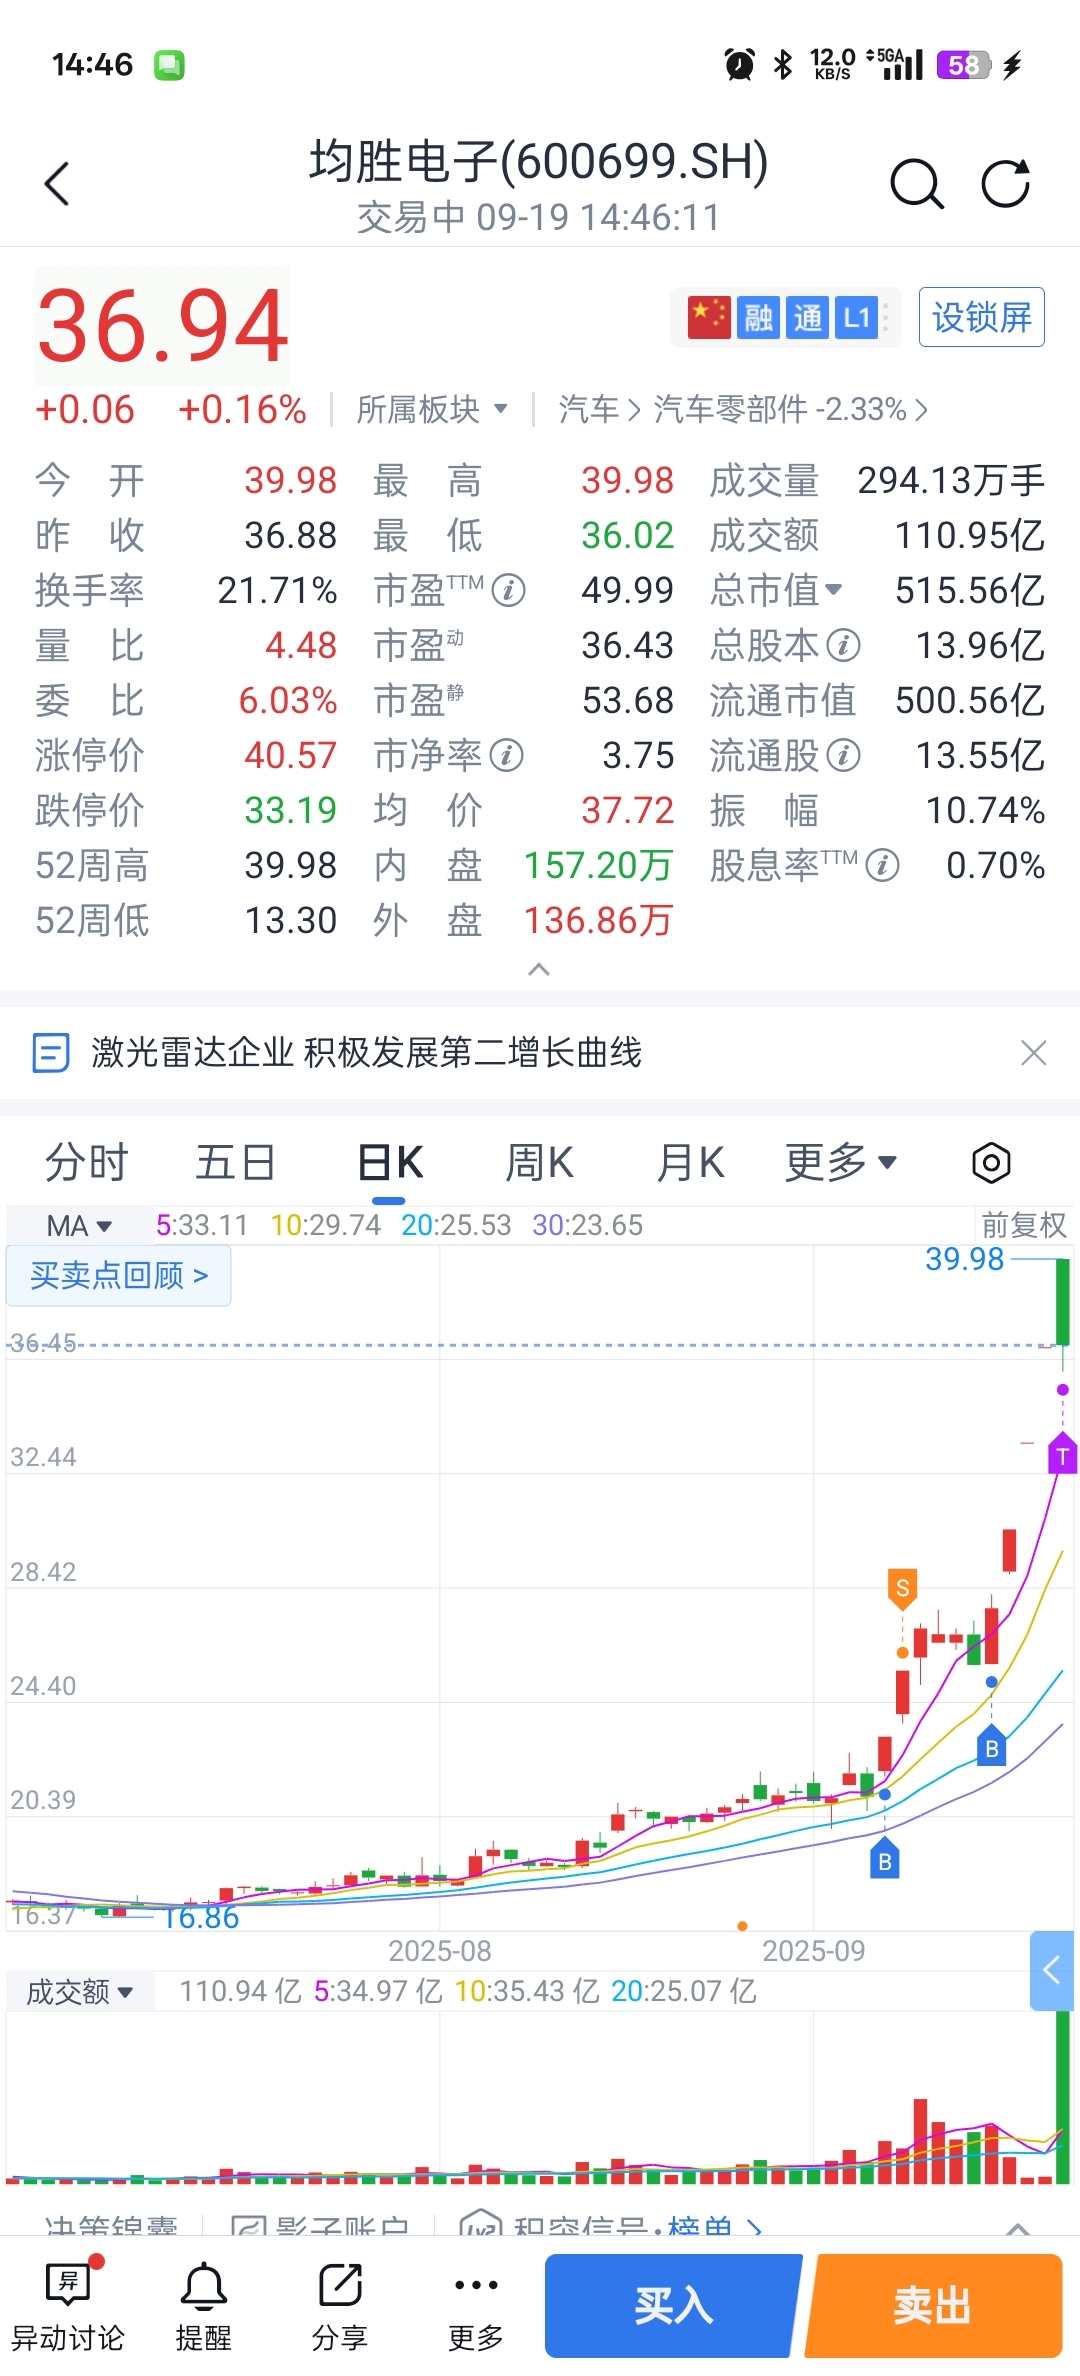Share this stock via 分享
The image size is (1080, 2376).
pos(340,2306)
